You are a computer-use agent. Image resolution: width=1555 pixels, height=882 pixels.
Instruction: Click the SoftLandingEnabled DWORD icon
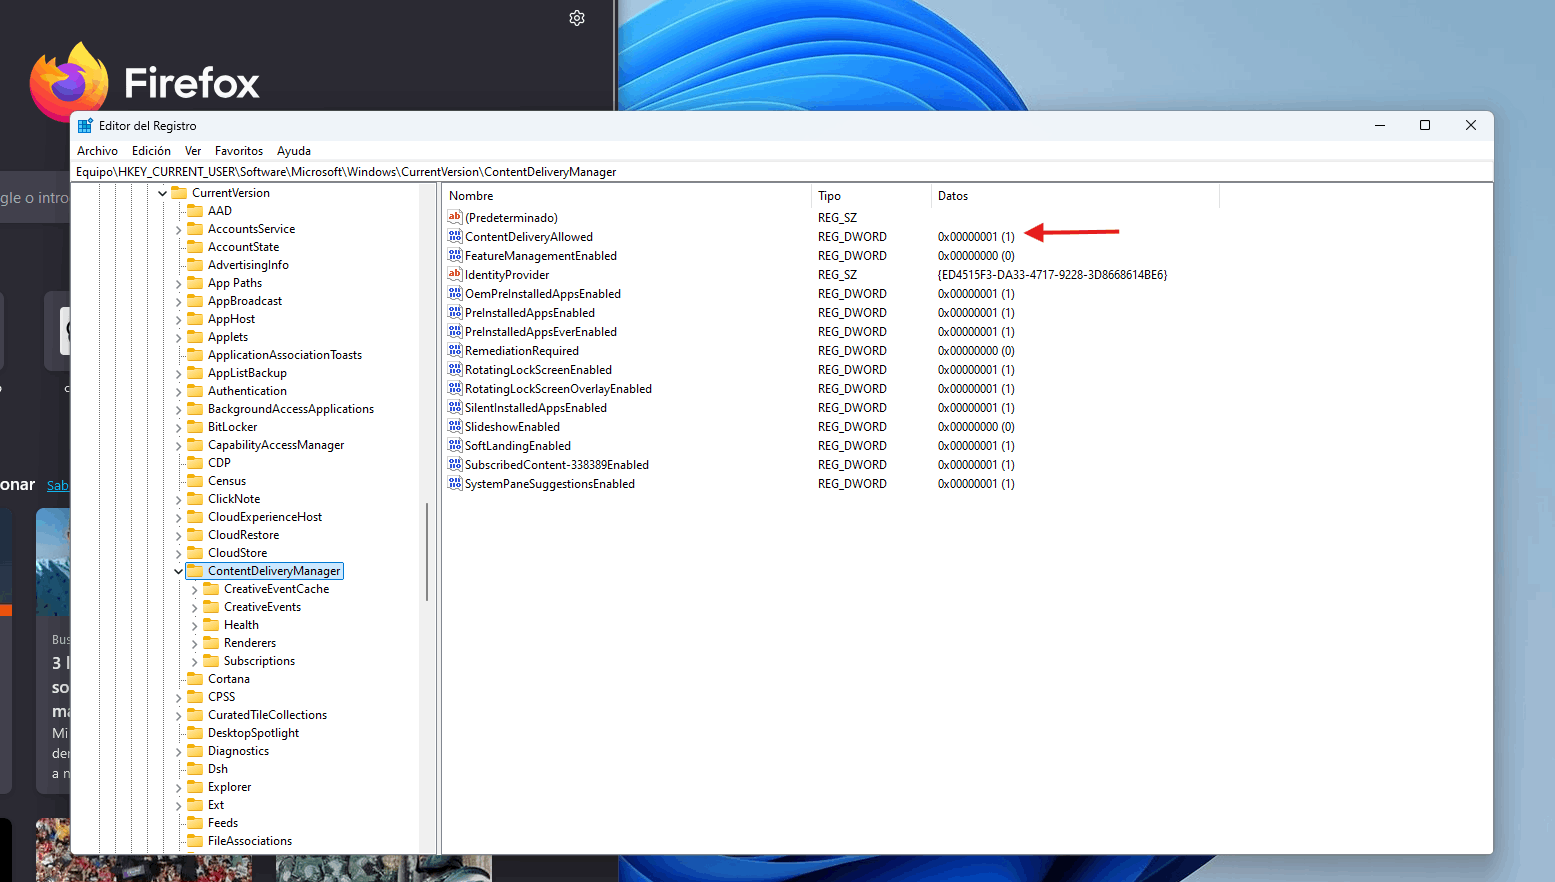coord(455,445)
